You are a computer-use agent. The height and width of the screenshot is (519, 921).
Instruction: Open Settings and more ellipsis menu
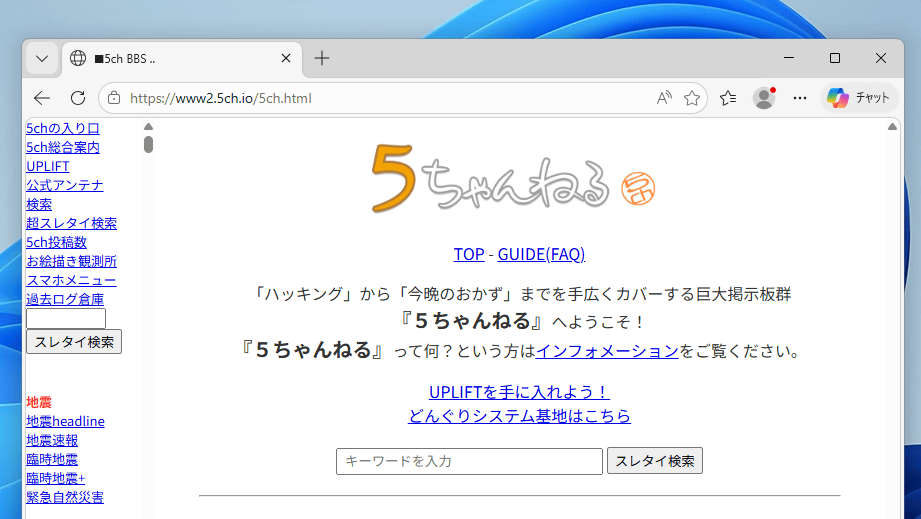click(x=800, y=98)
